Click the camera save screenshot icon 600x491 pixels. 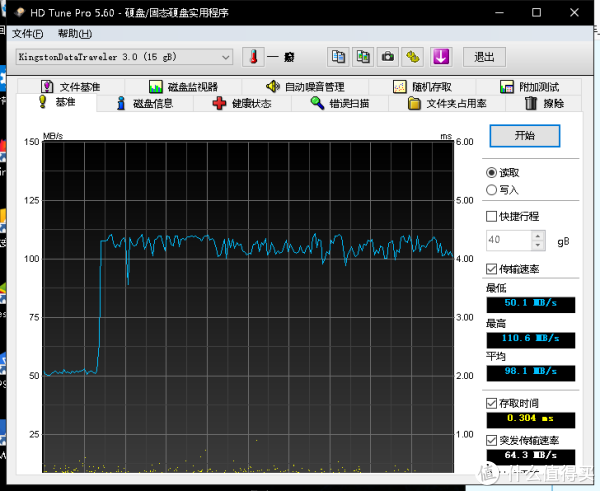[x=388, y=57]
